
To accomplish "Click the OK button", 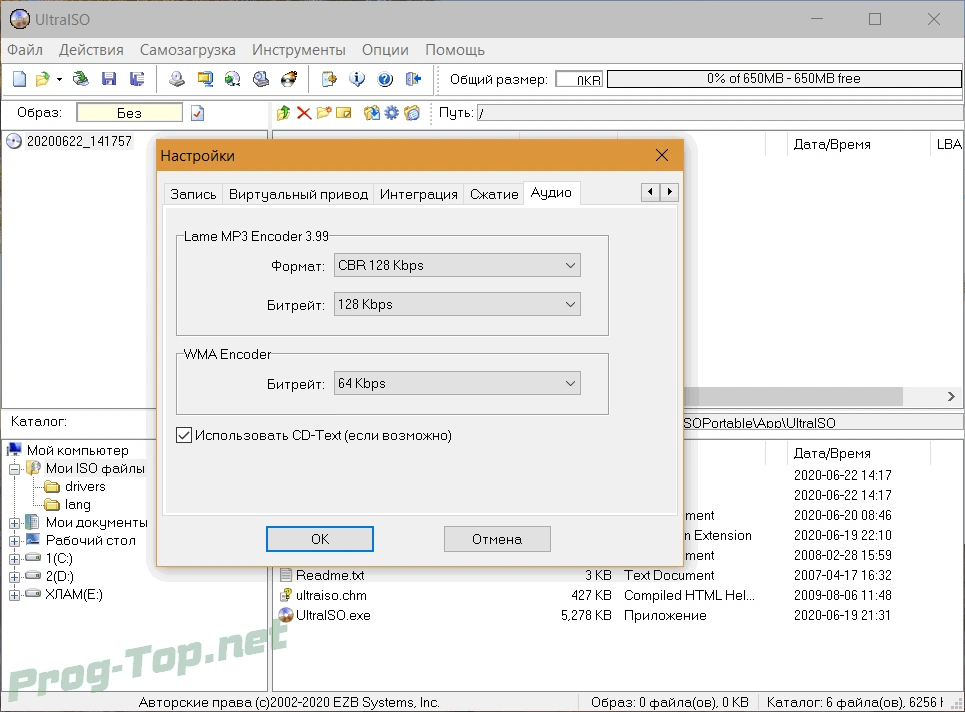I will [319, 539].
